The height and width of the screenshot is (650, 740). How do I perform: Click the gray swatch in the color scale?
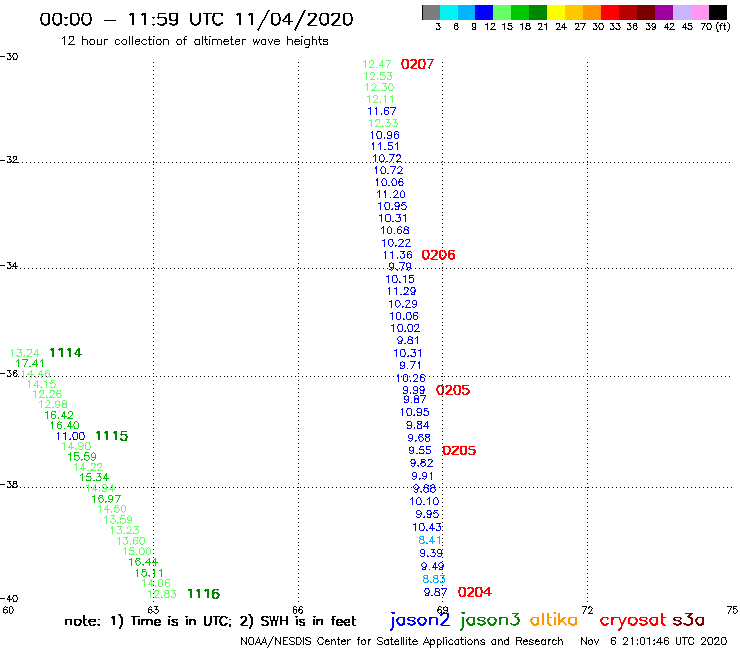click(x=431, y=13)
